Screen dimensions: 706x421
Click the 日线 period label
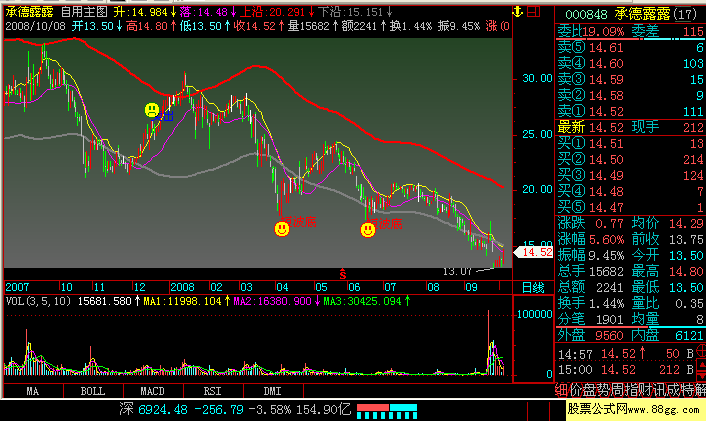[533, 287]
